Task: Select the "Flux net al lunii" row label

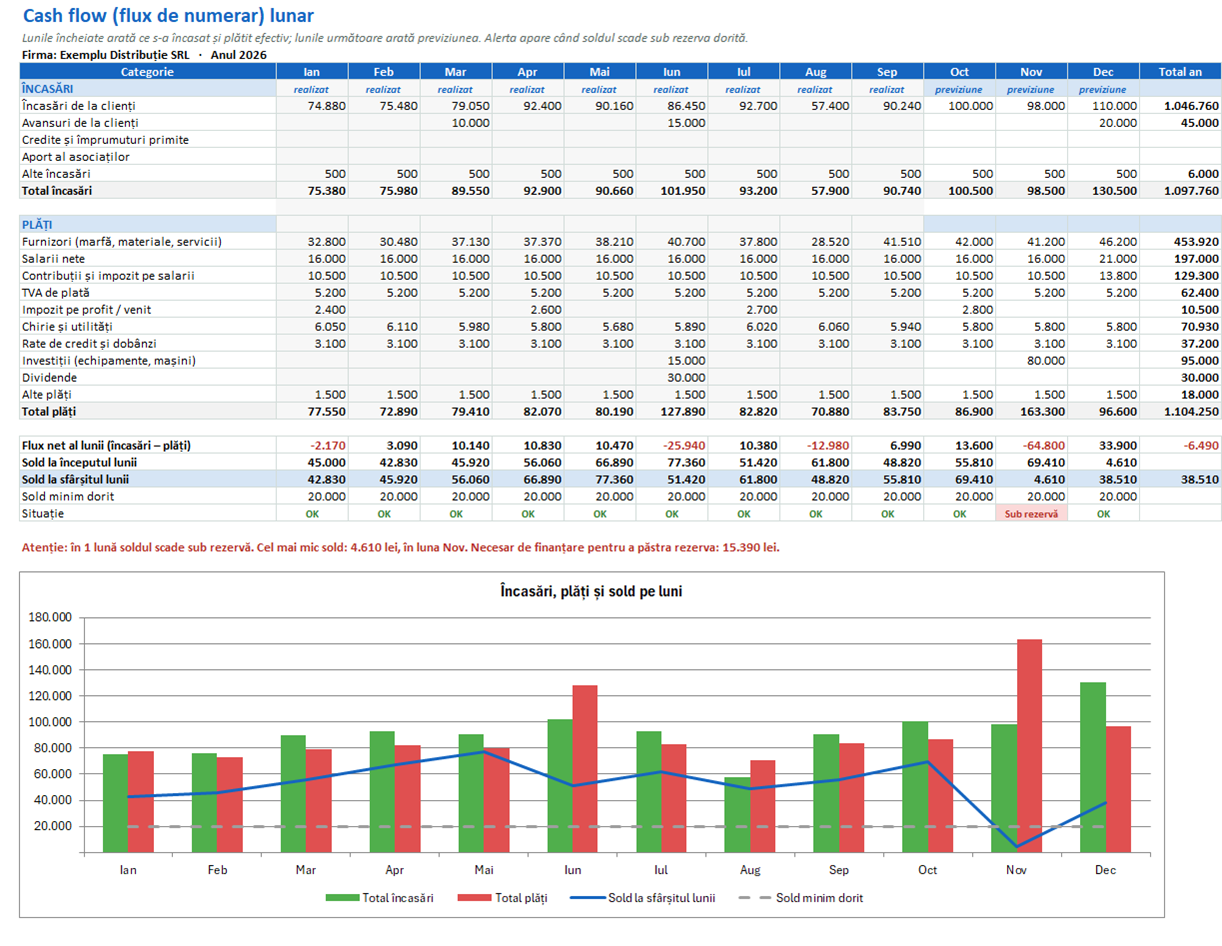Action: [x=106, y=445]
